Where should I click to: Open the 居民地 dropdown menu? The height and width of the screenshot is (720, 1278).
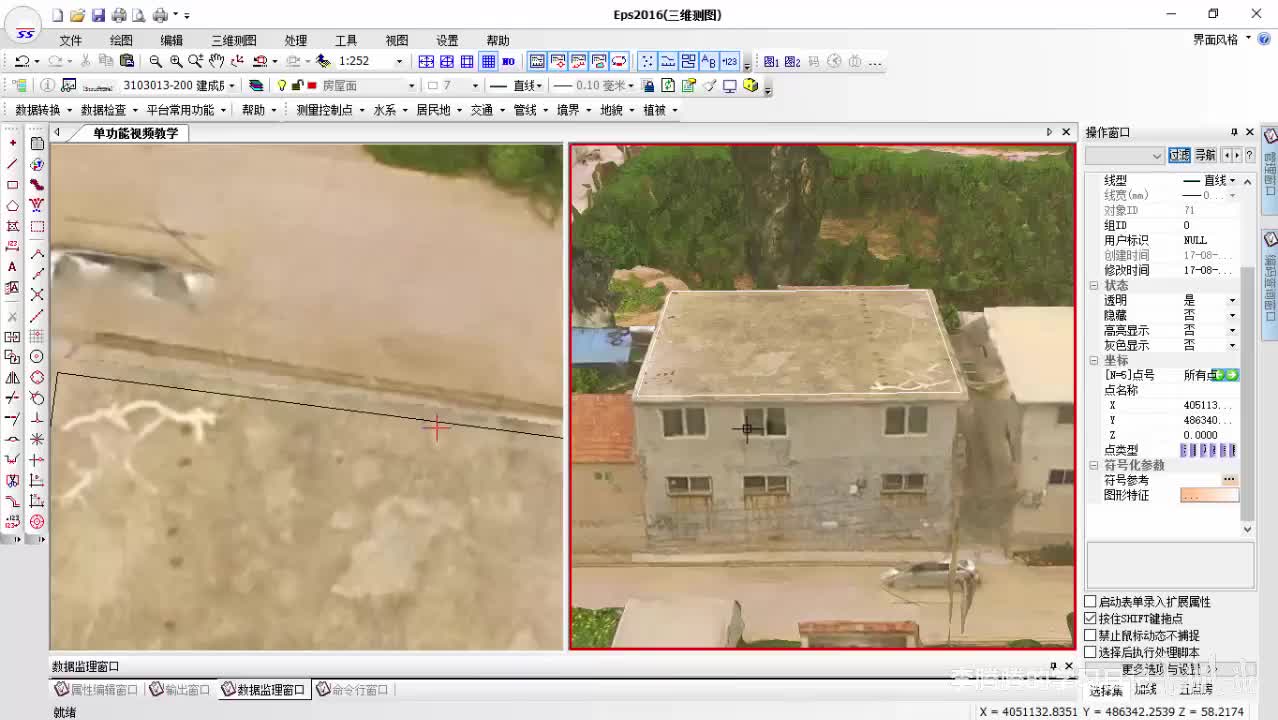438,110
